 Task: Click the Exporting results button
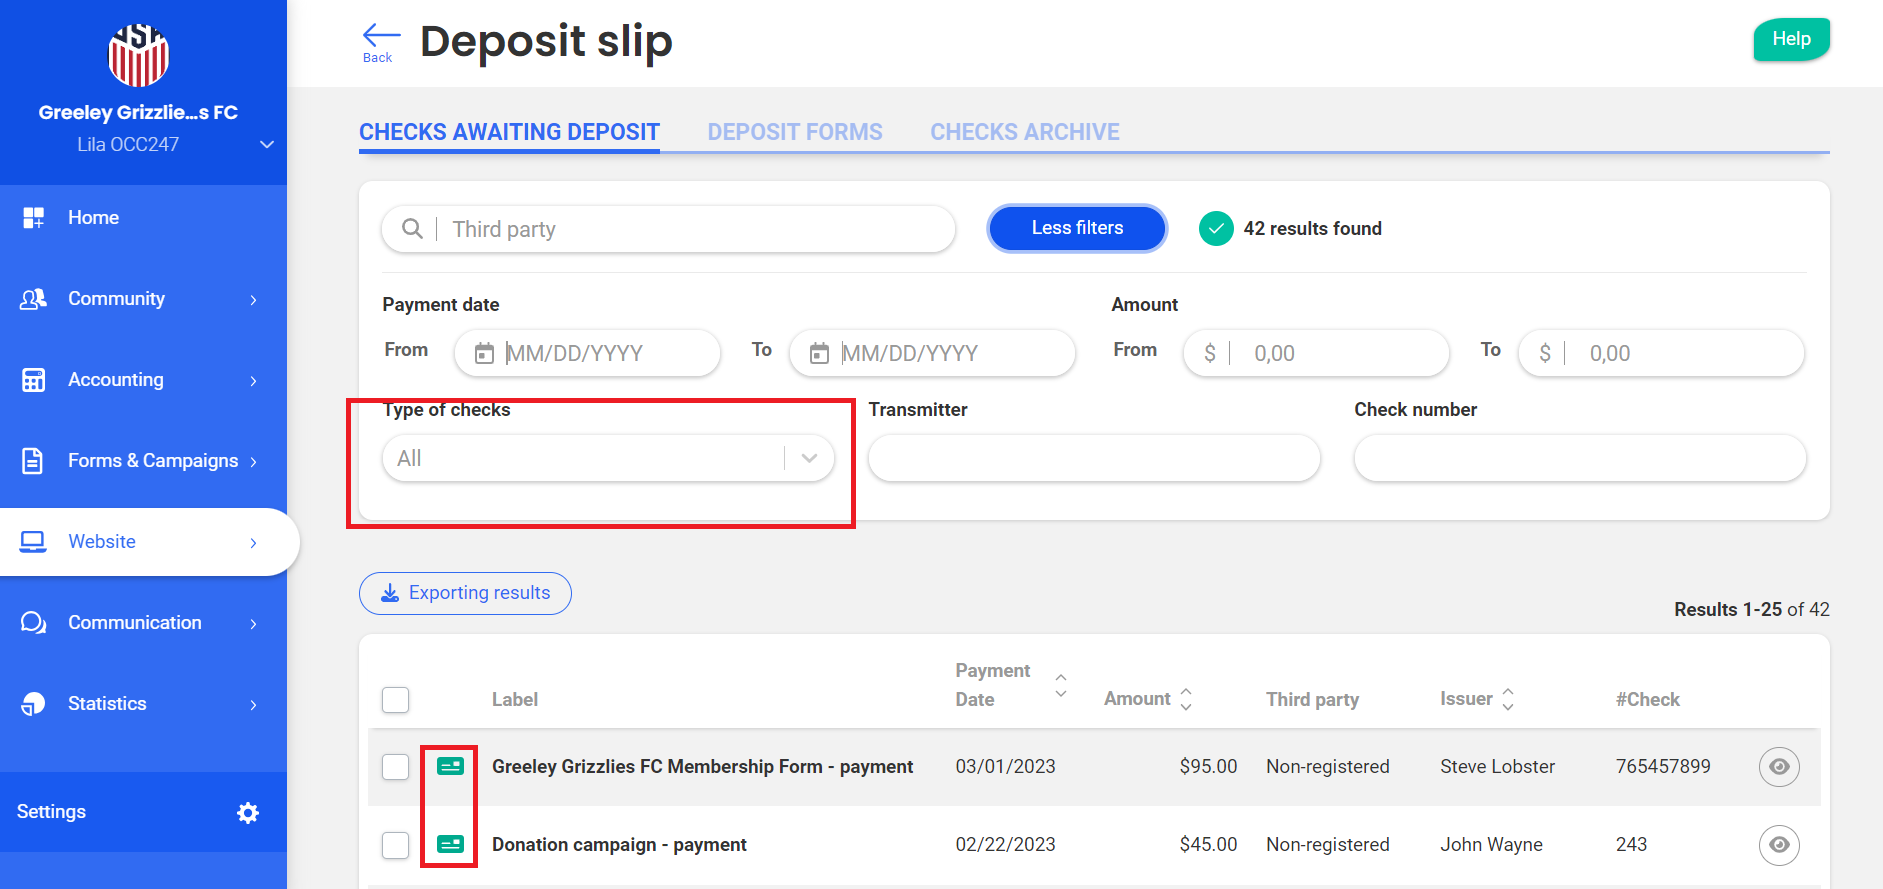point(465,593)
